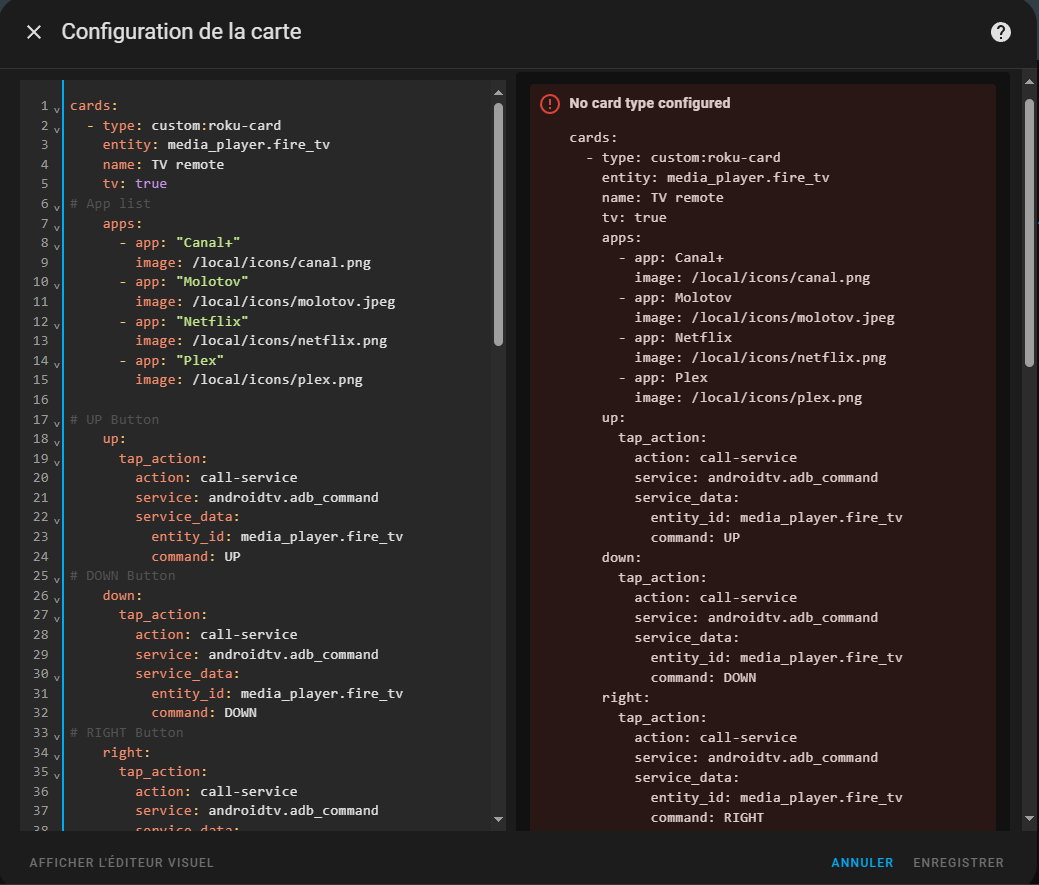Image resolution: width=1039 pixels, height=885 pixels.
Task: Click '/local/icons/canal.png' on editor line 9
Action: pos(282,262)
